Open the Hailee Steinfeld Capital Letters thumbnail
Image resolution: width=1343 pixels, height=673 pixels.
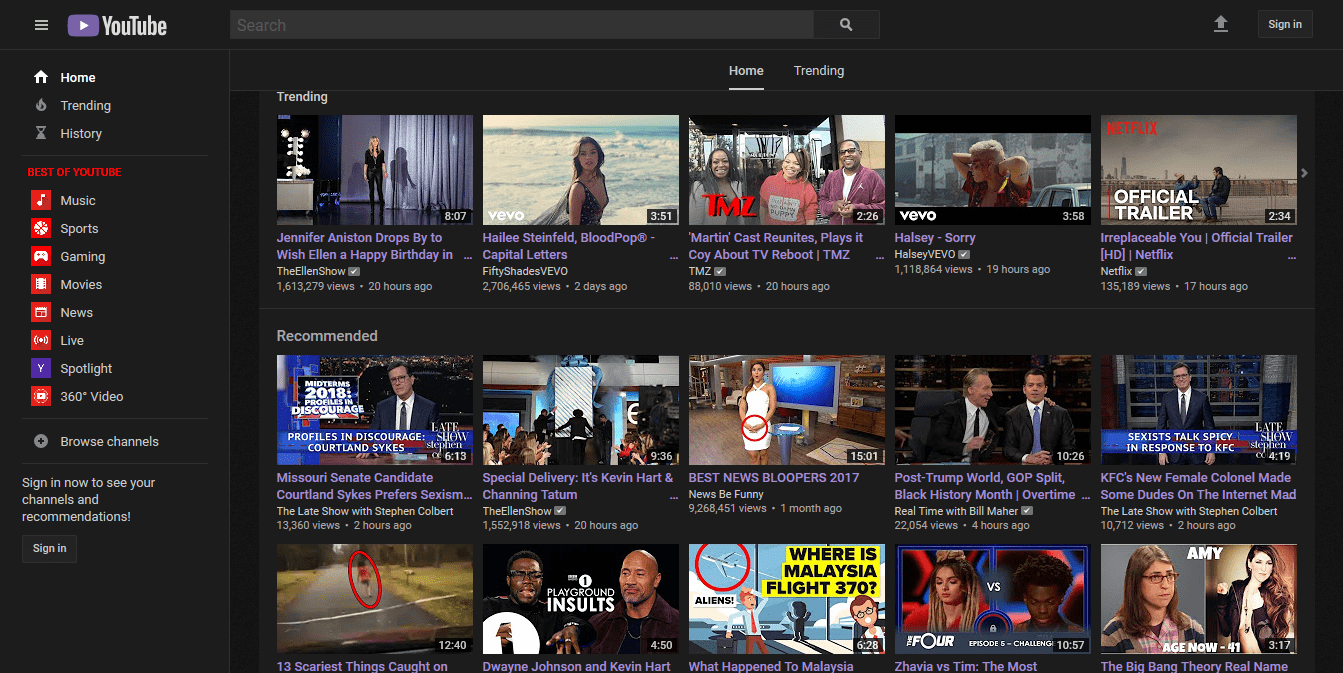[x=581, y=170]
